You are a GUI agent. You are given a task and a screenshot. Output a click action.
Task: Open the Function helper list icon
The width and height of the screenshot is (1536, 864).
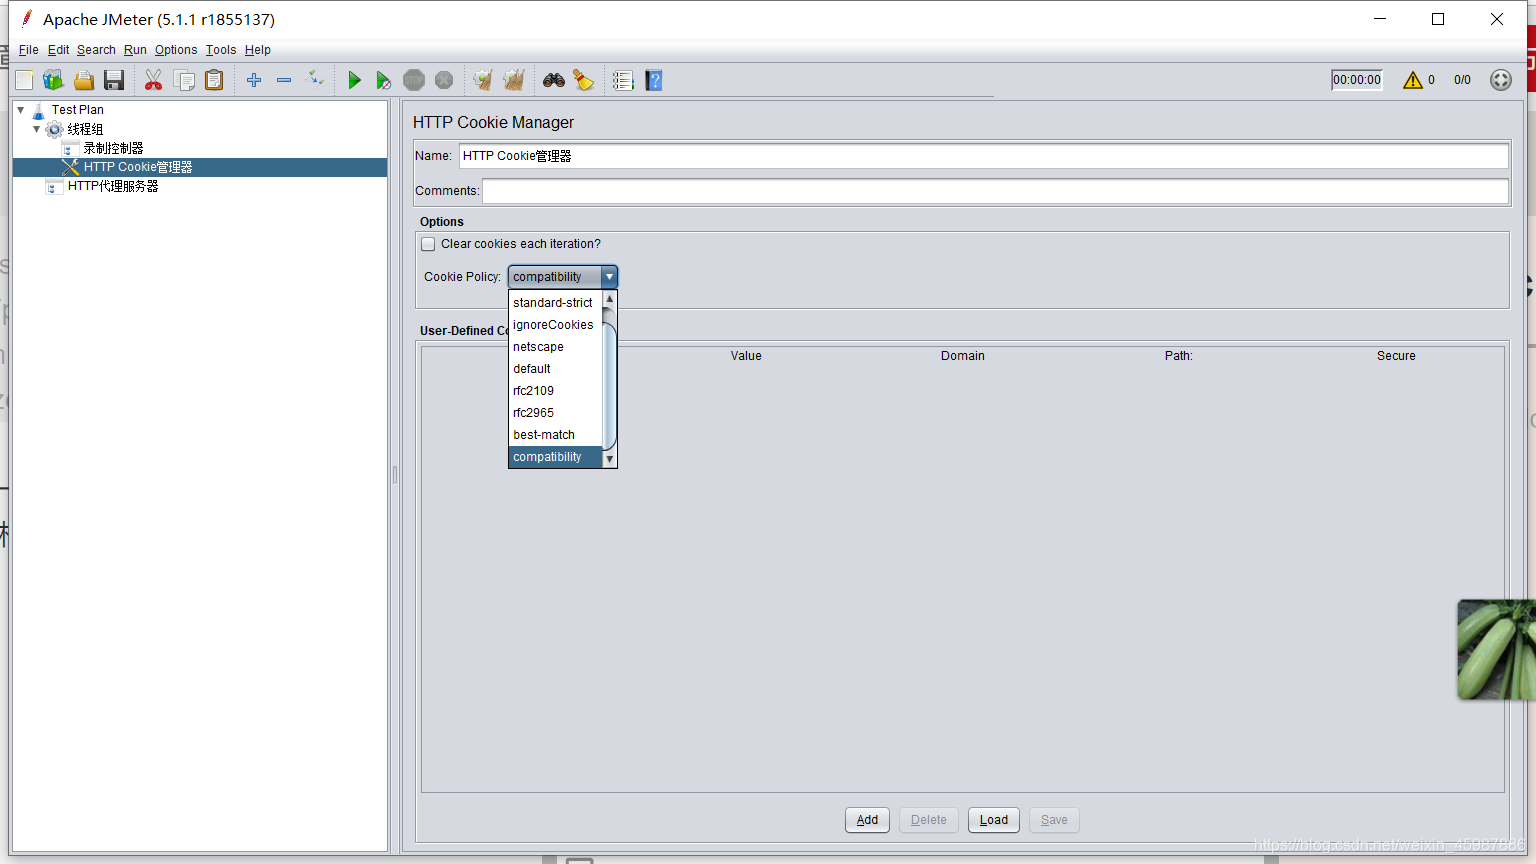[623, 80]
